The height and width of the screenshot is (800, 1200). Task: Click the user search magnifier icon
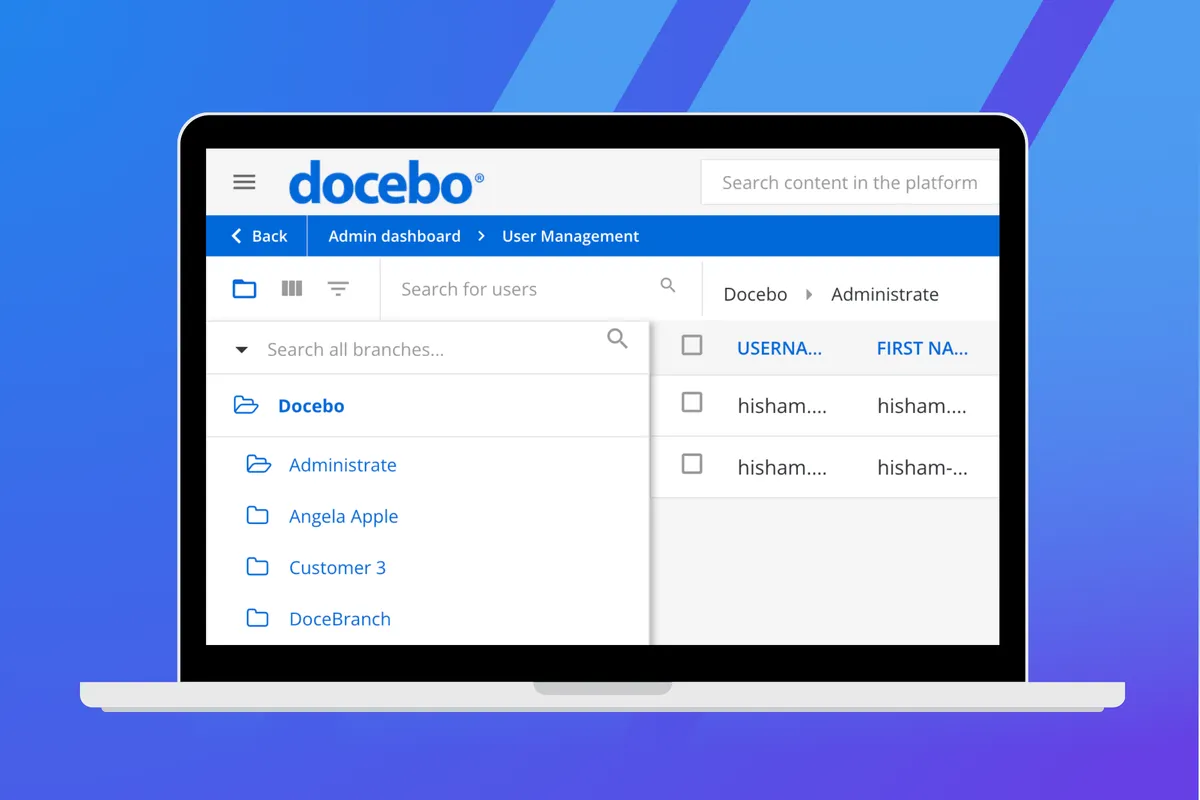coord(668,286)
